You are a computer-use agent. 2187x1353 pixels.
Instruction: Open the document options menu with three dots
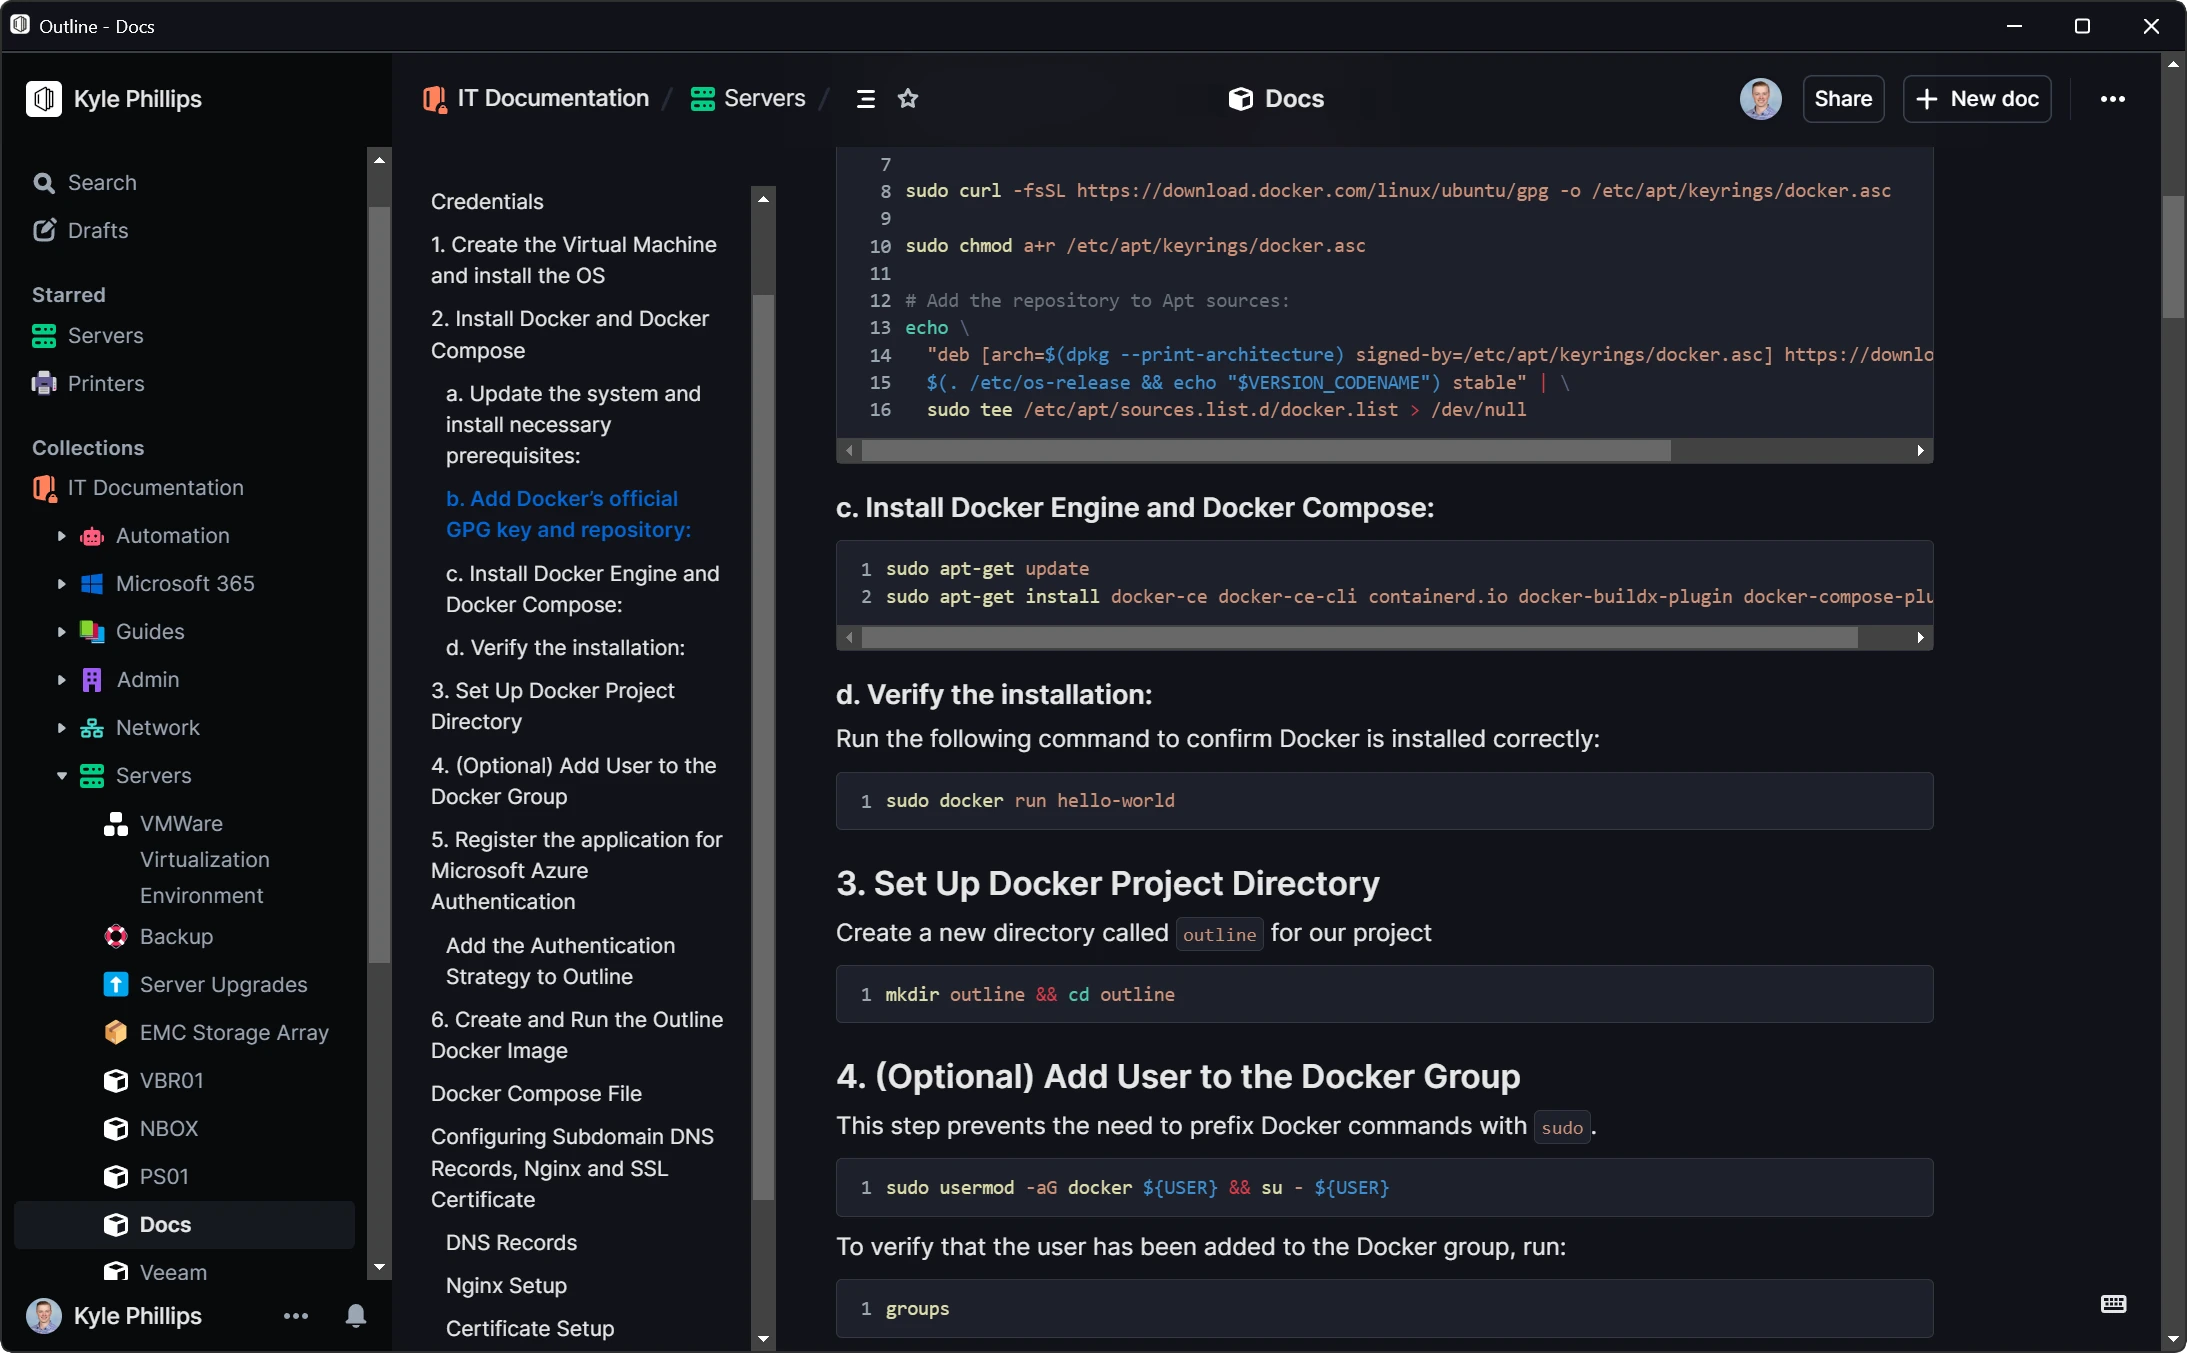click(x=2113, y=98)
